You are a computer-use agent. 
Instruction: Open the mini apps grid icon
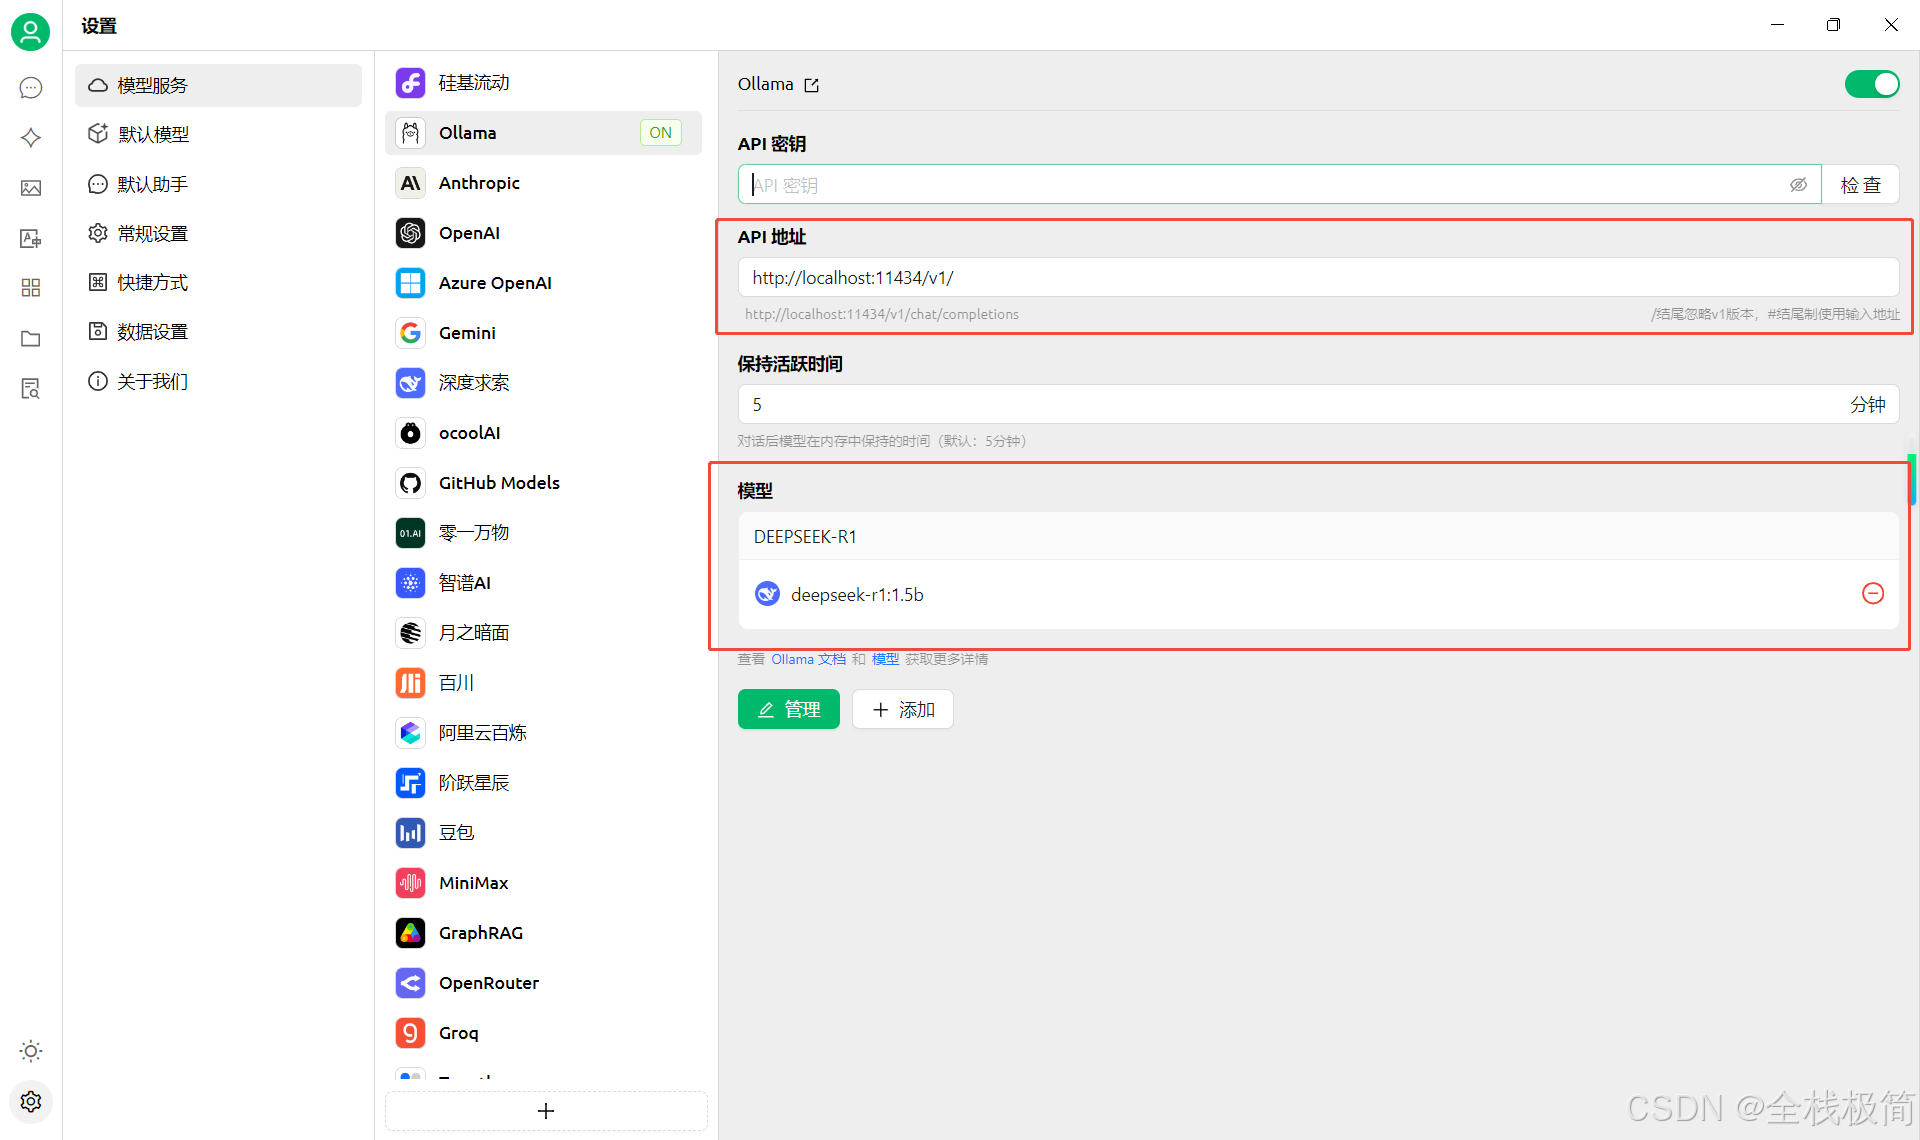click(31, 288)
